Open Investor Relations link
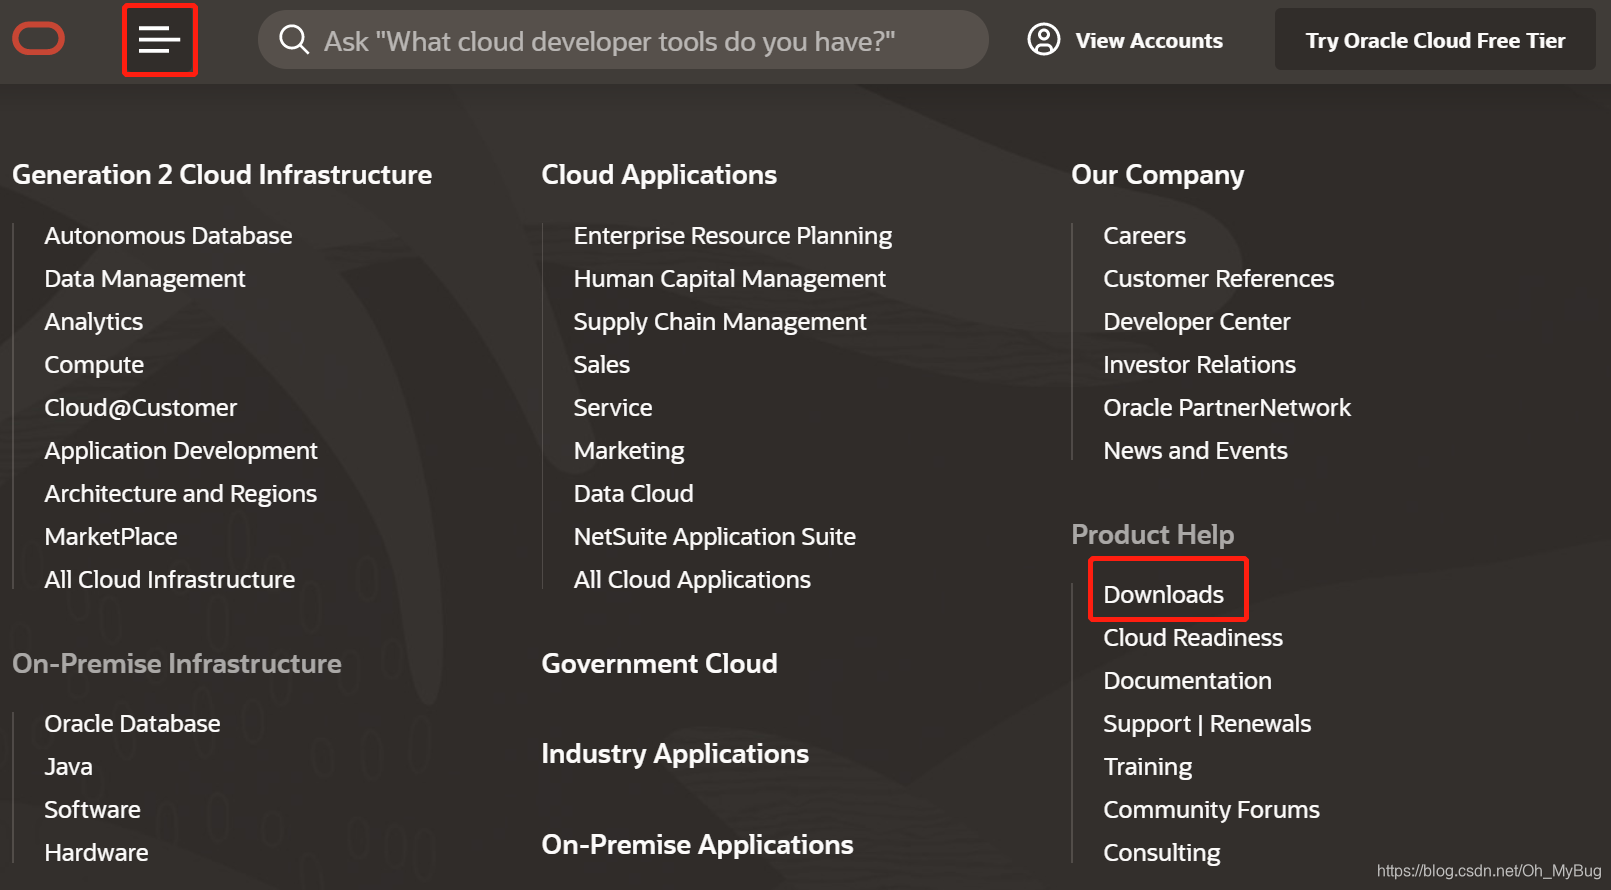Viewport: 1611px width, 890px height. (x=1200, y=365)
